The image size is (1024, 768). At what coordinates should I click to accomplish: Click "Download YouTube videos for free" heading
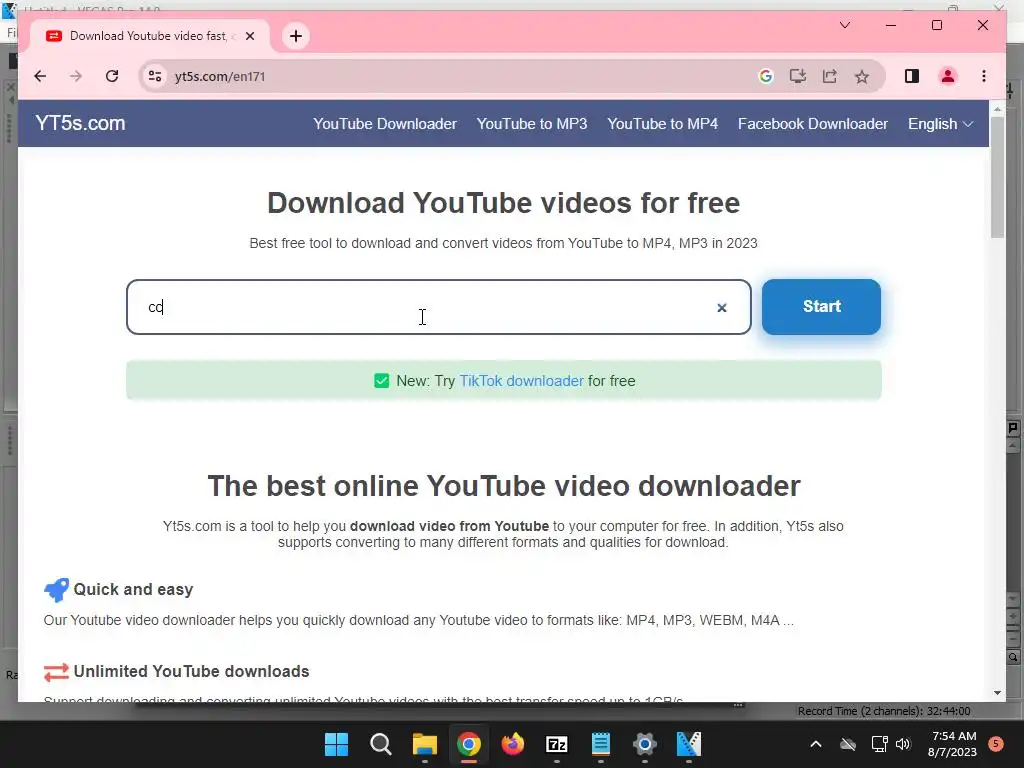(x=504, y=203)
